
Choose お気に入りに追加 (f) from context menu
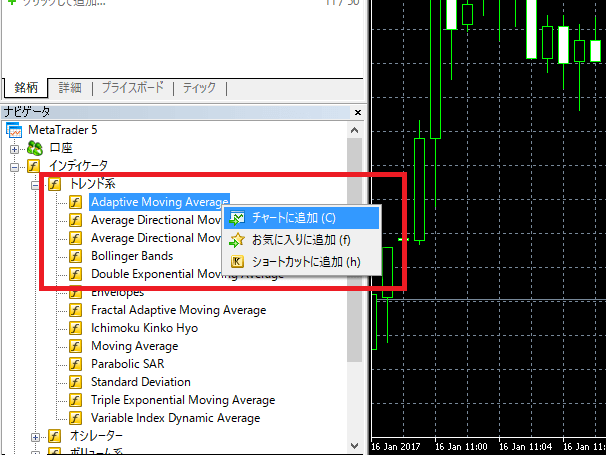pyautogui.click(x=301, y=240)
